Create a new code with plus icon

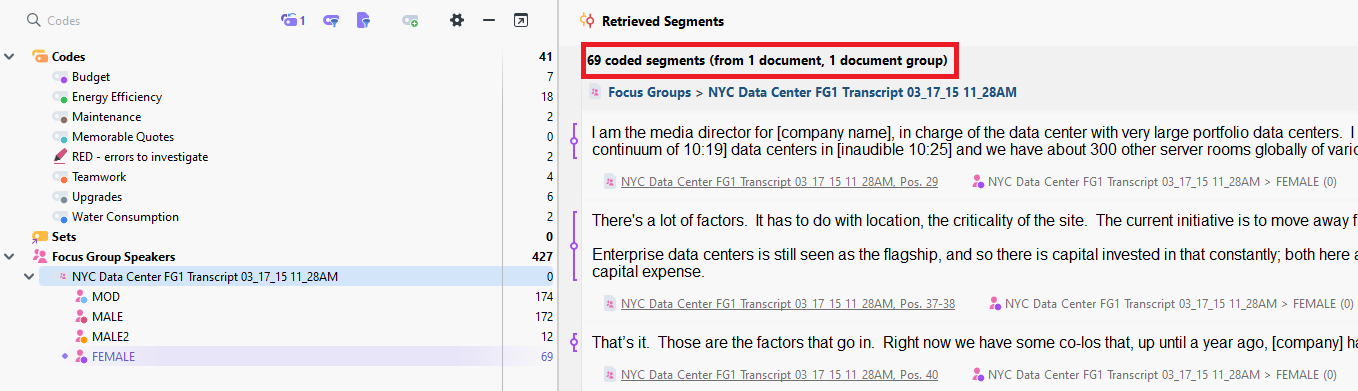pyautogui.click(x=410, y=20)
